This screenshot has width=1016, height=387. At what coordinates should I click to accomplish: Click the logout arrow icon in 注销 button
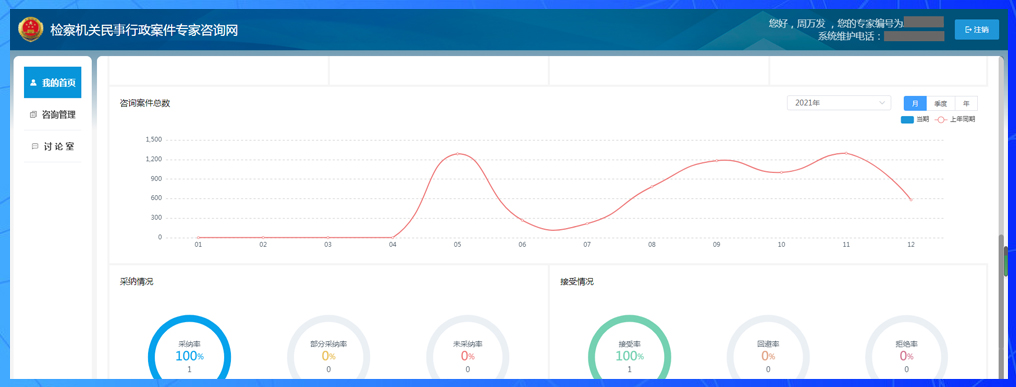point(969,30)
